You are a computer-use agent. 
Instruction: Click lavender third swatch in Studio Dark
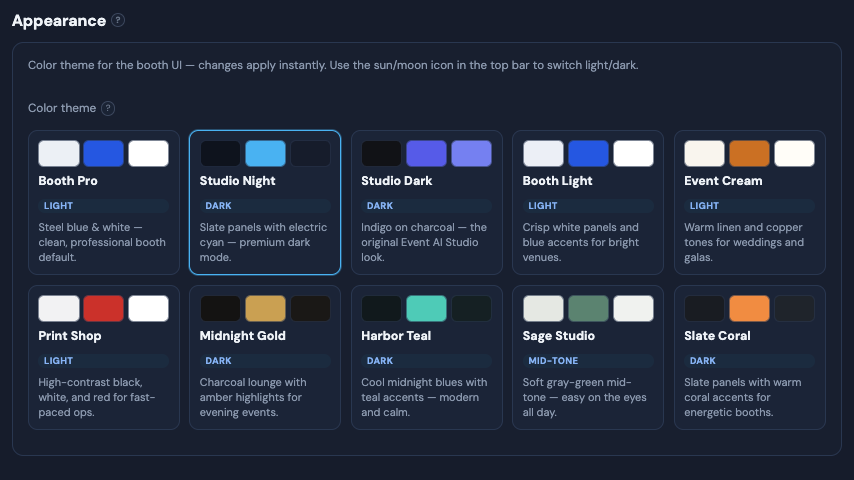472,153
